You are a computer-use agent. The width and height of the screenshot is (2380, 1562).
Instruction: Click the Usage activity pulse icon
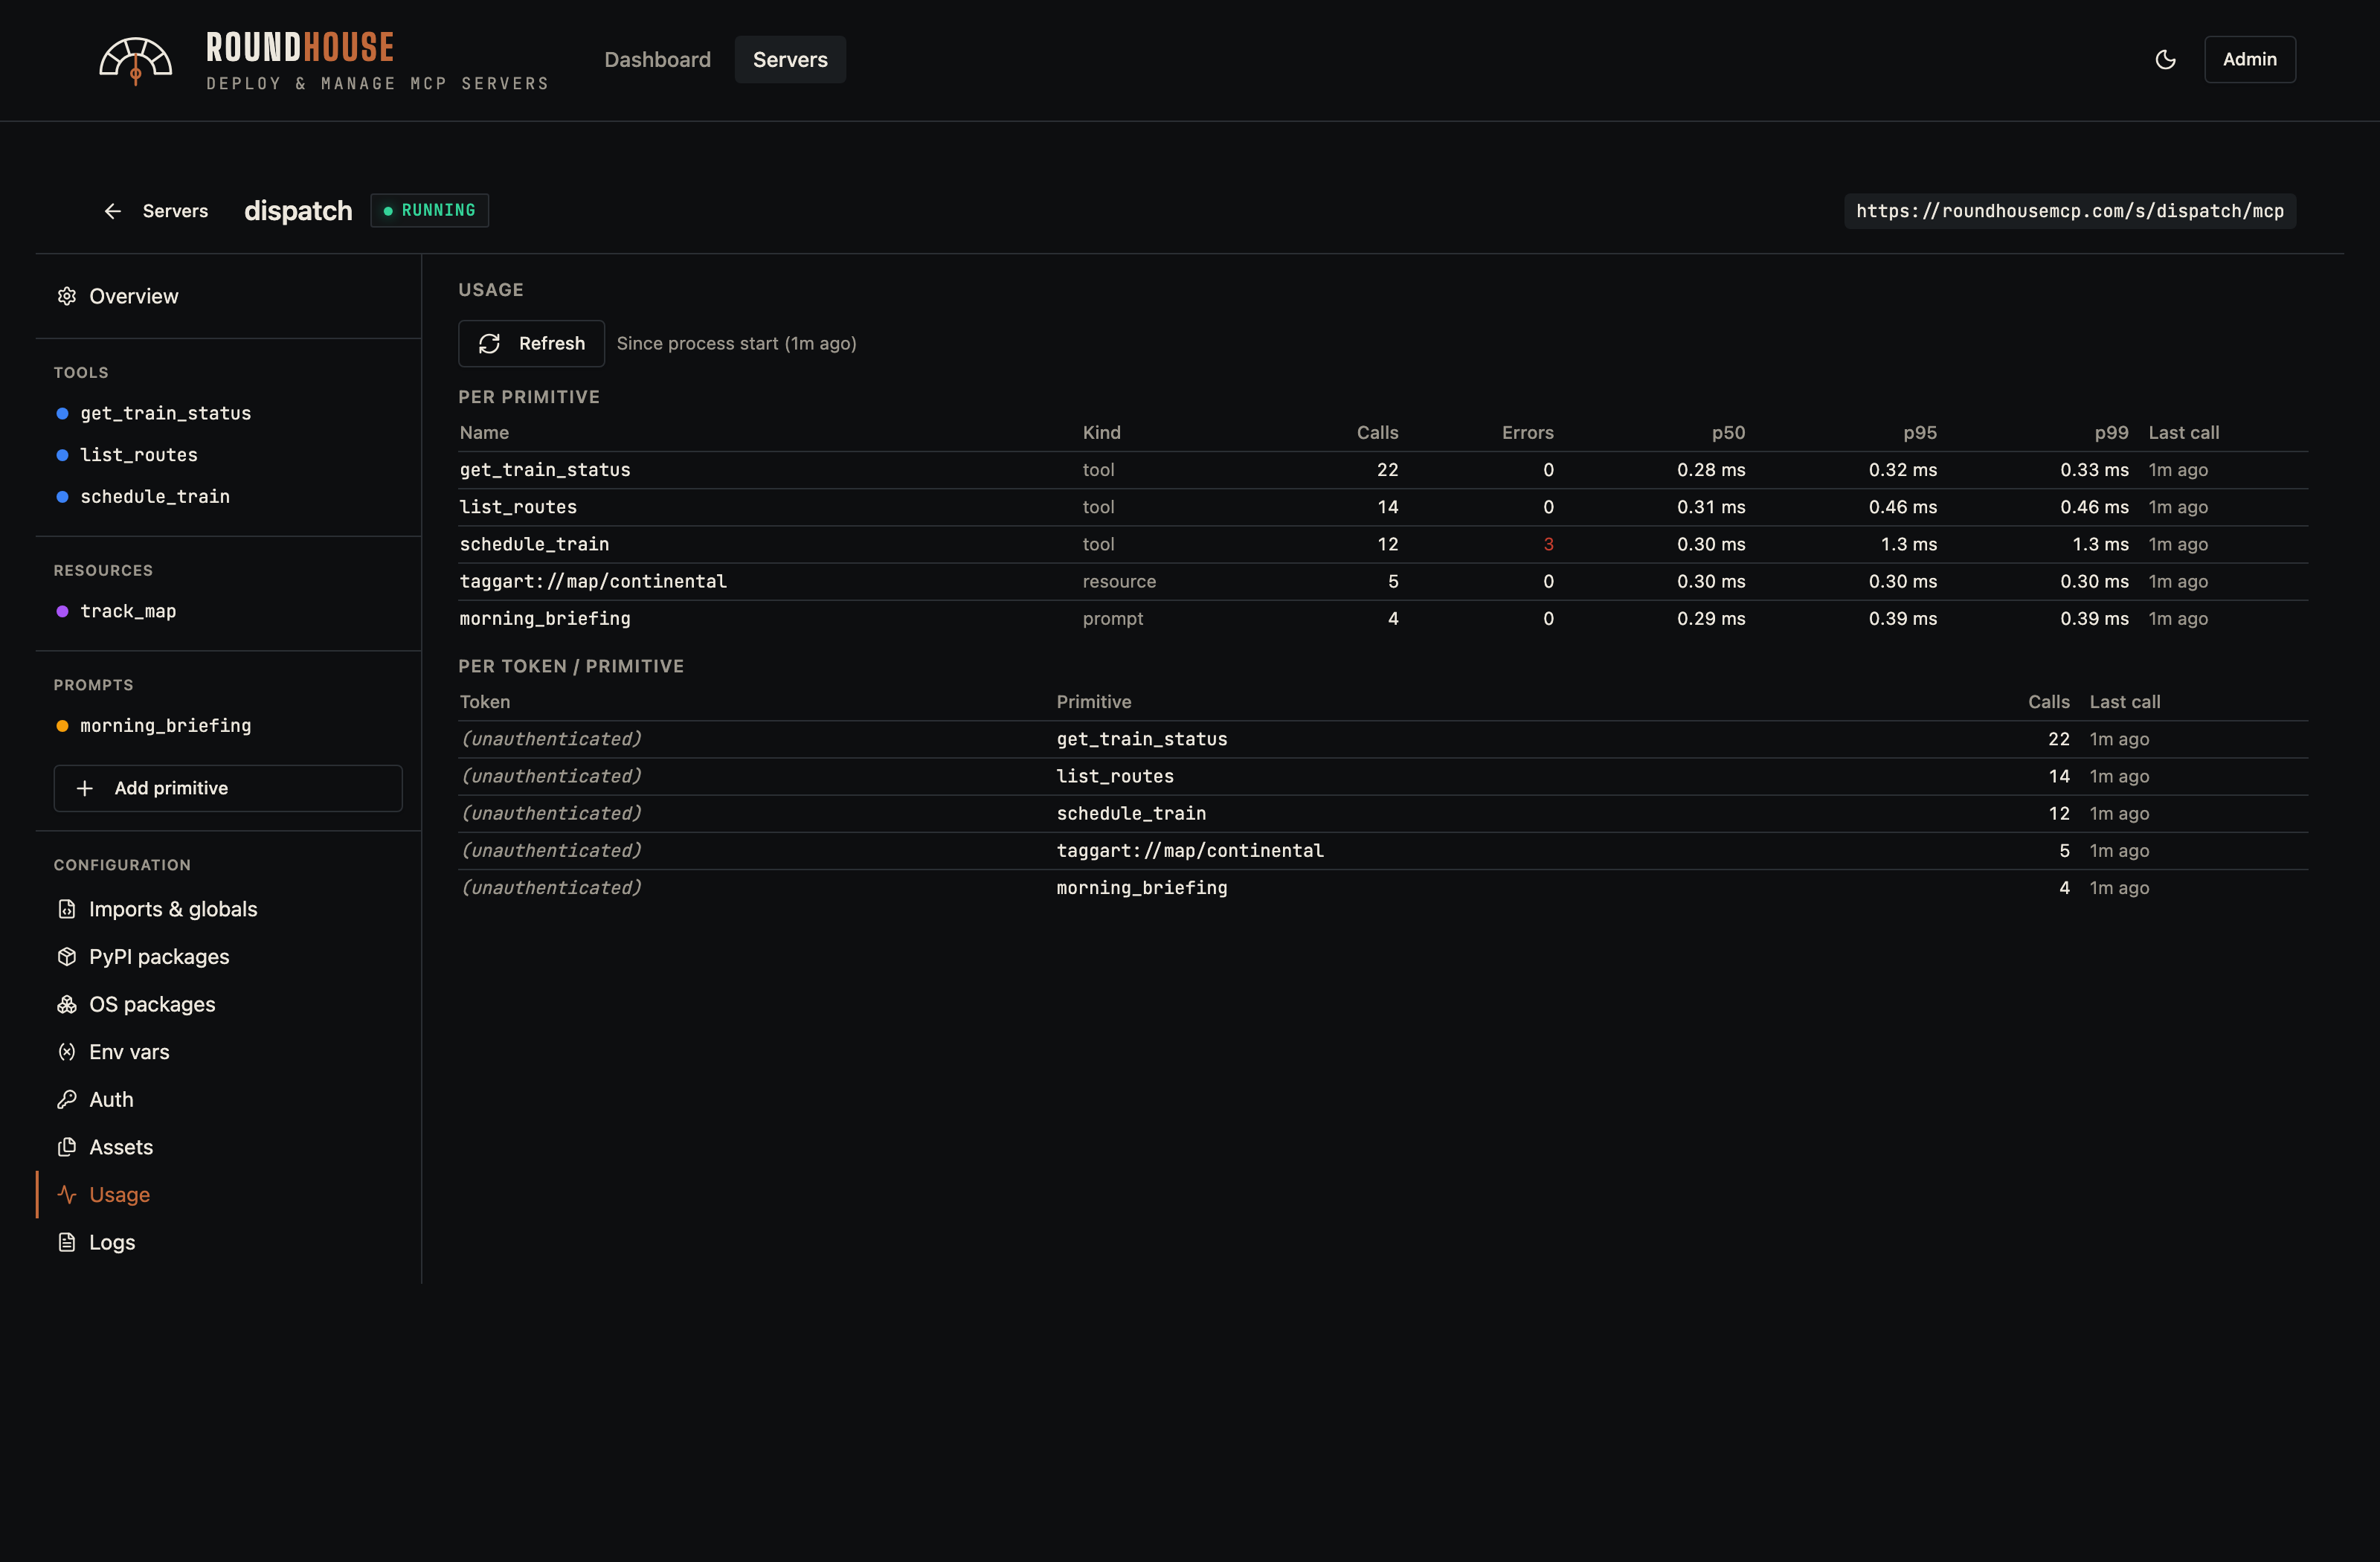tap(67, 1194)
